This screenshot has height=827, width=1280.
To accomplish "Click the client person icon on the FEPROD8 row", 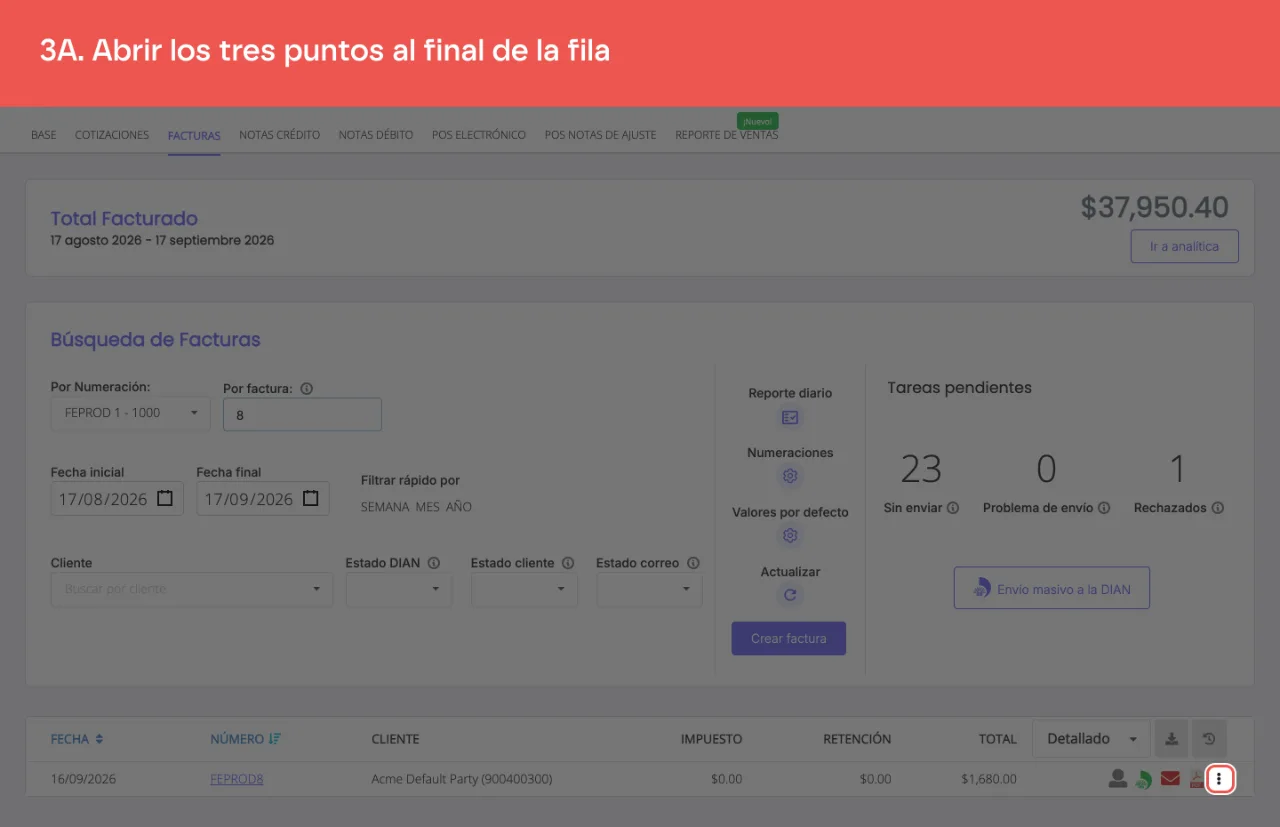I will click(x=1118, y=779).
